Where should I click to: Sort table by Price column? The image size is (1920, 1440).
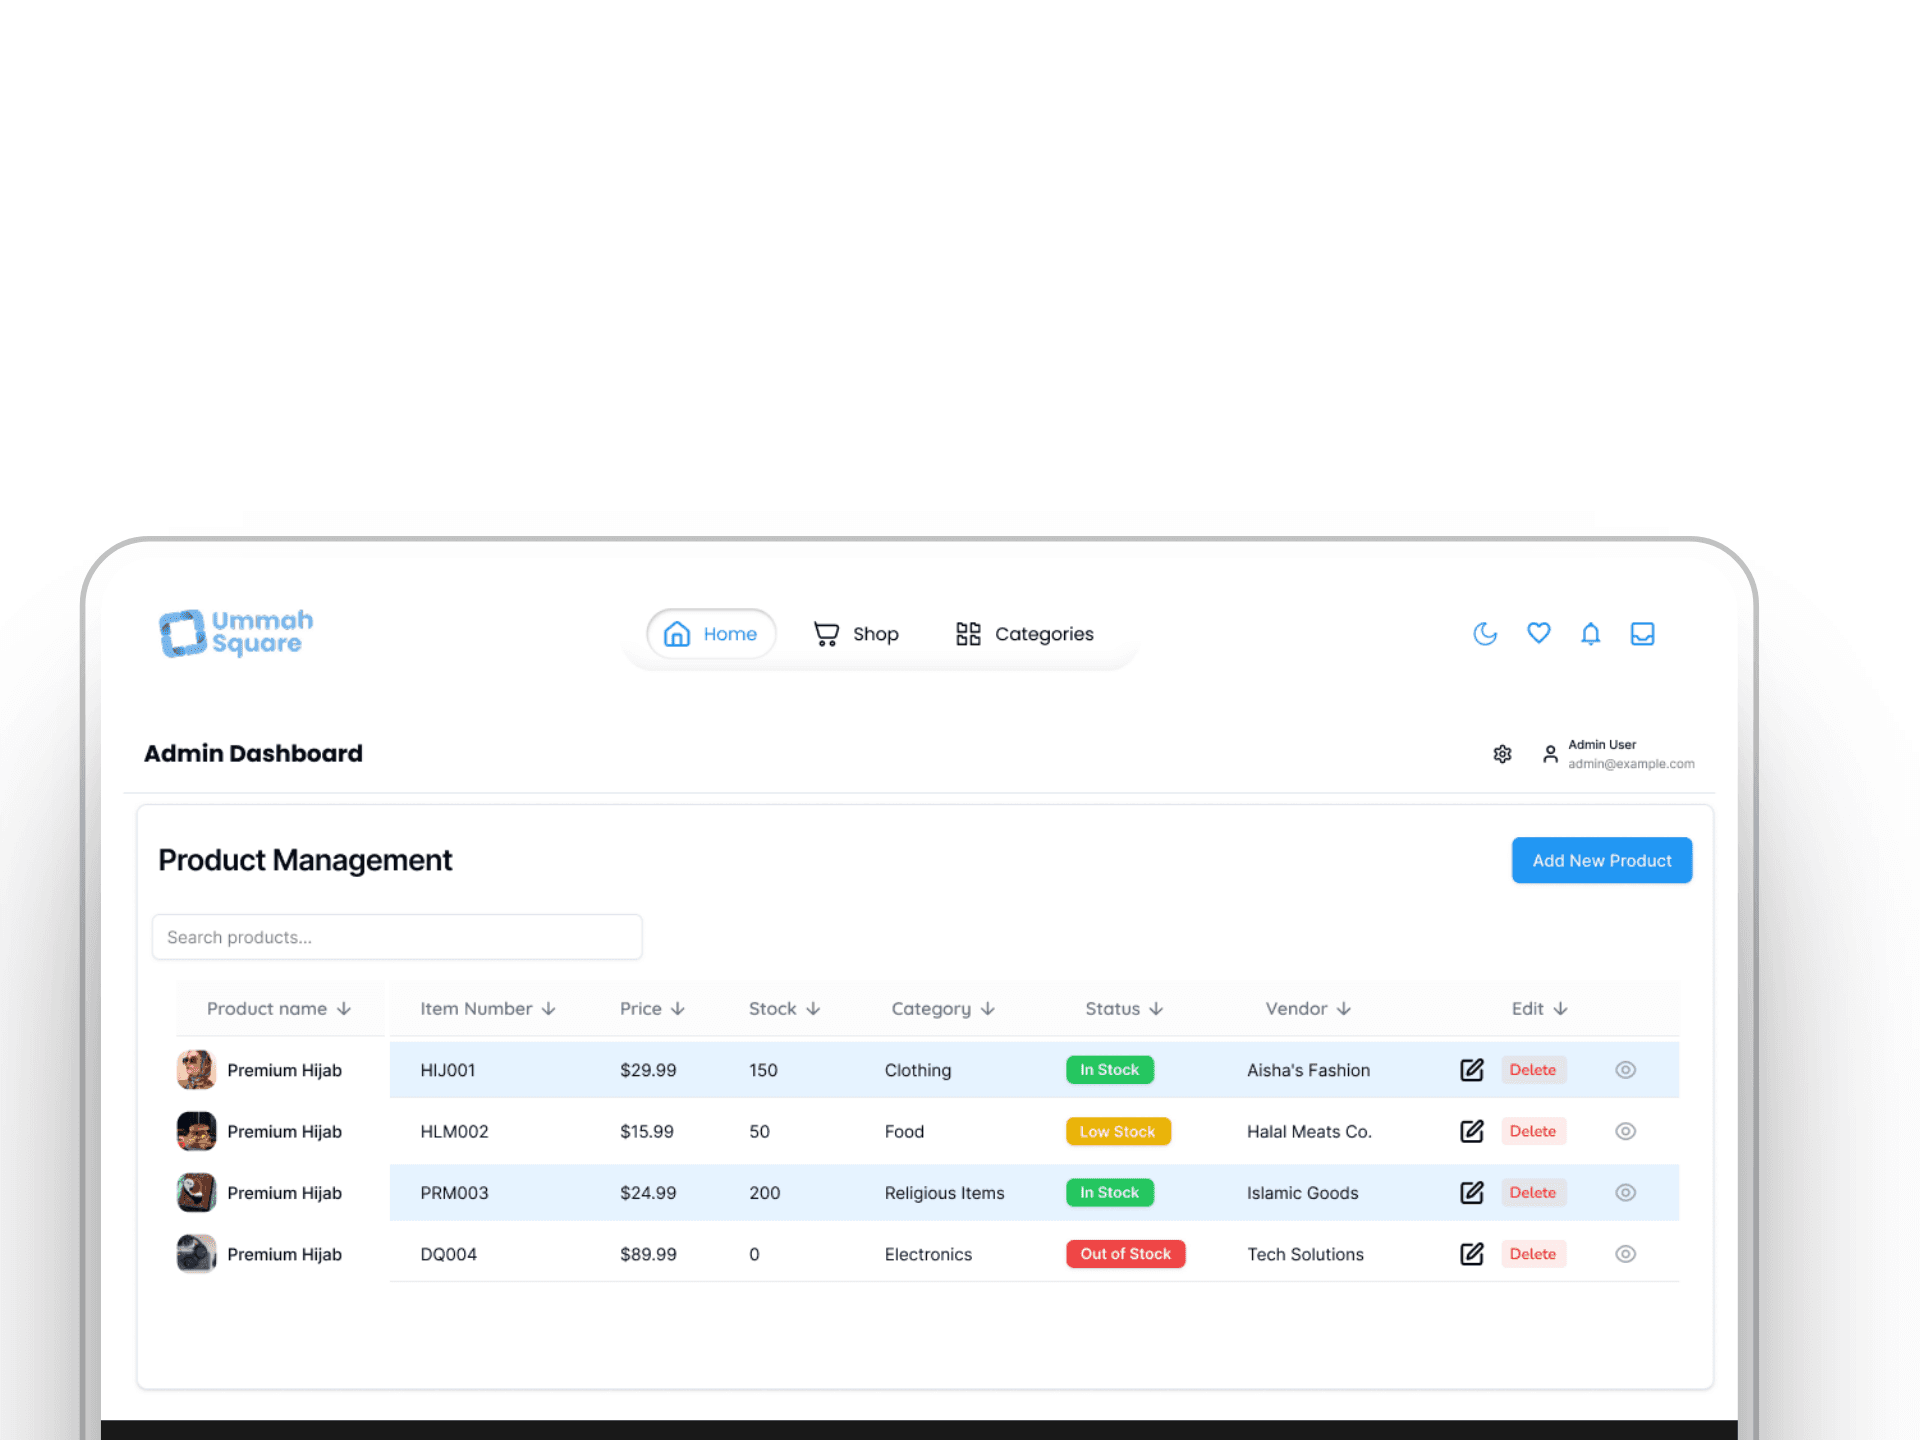click(x=651, y=1008)
